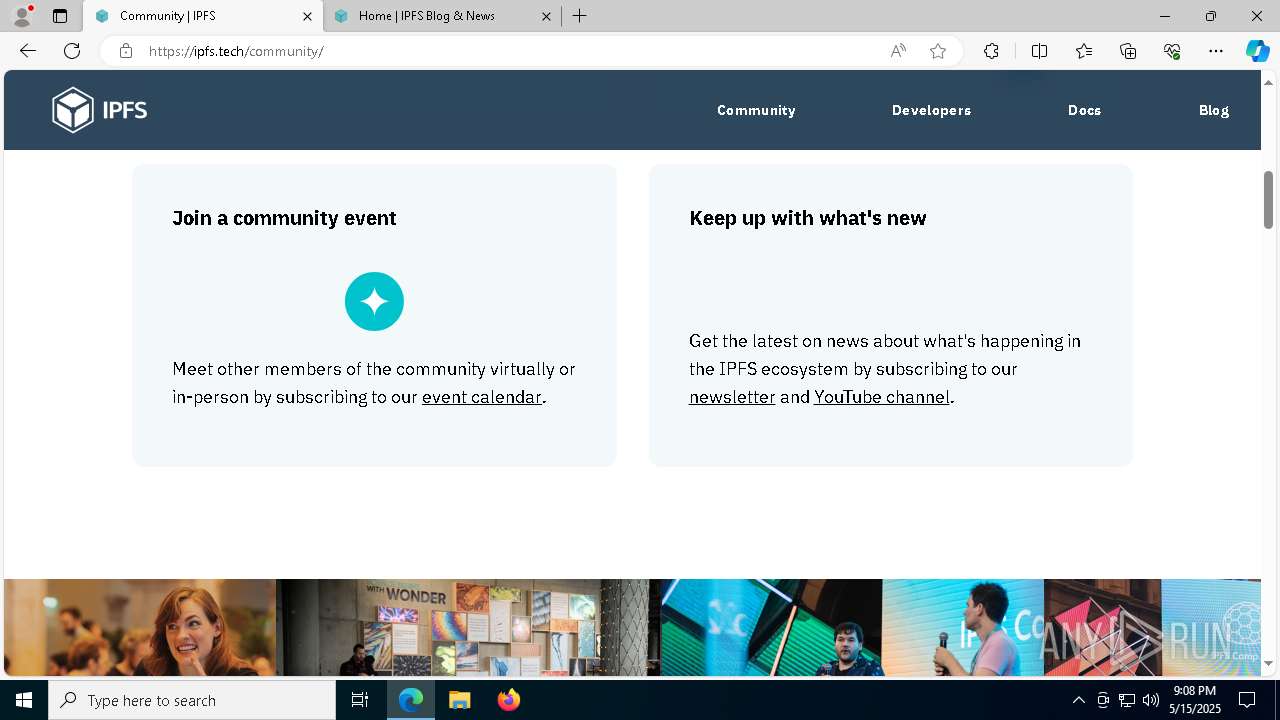Image resolution: width=1280 pixels, height=720 pixels.
Task: Refresh the page
Action: [x=72, y=51]
